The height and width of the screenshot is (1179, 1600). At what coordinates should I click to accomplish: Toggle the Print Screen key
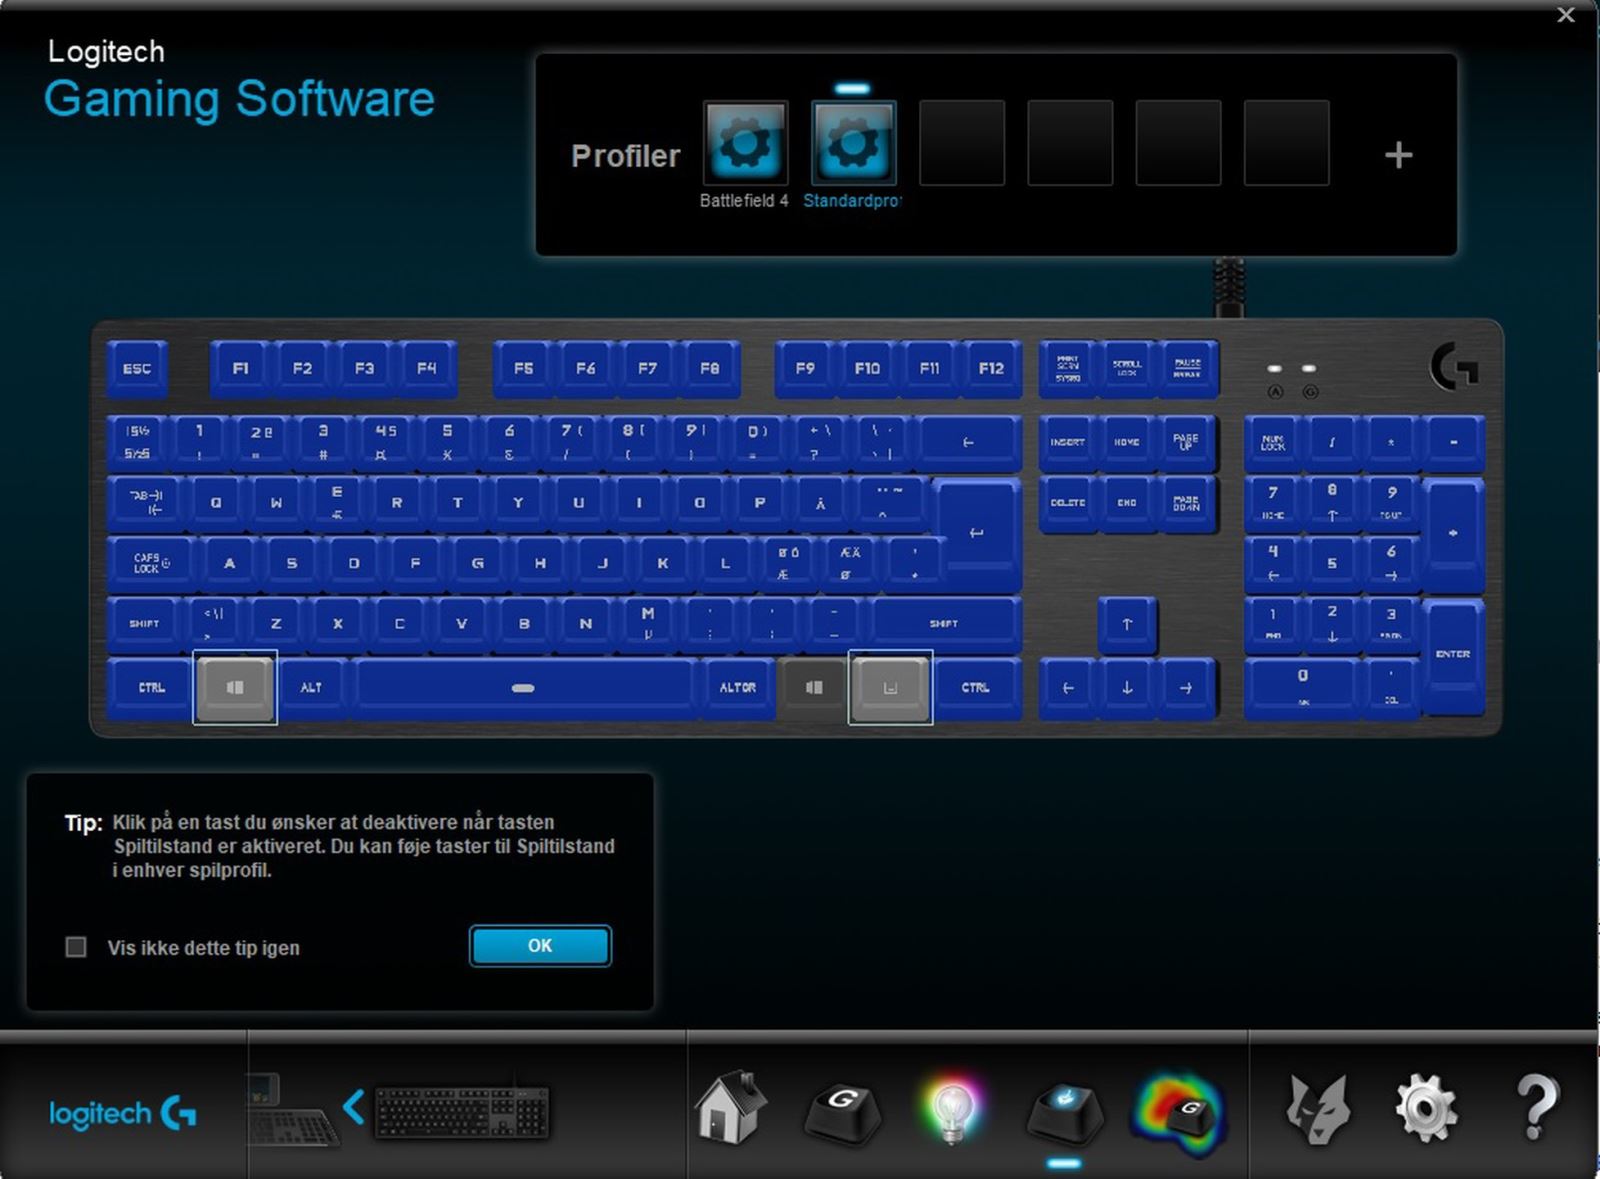point(1067,368)
